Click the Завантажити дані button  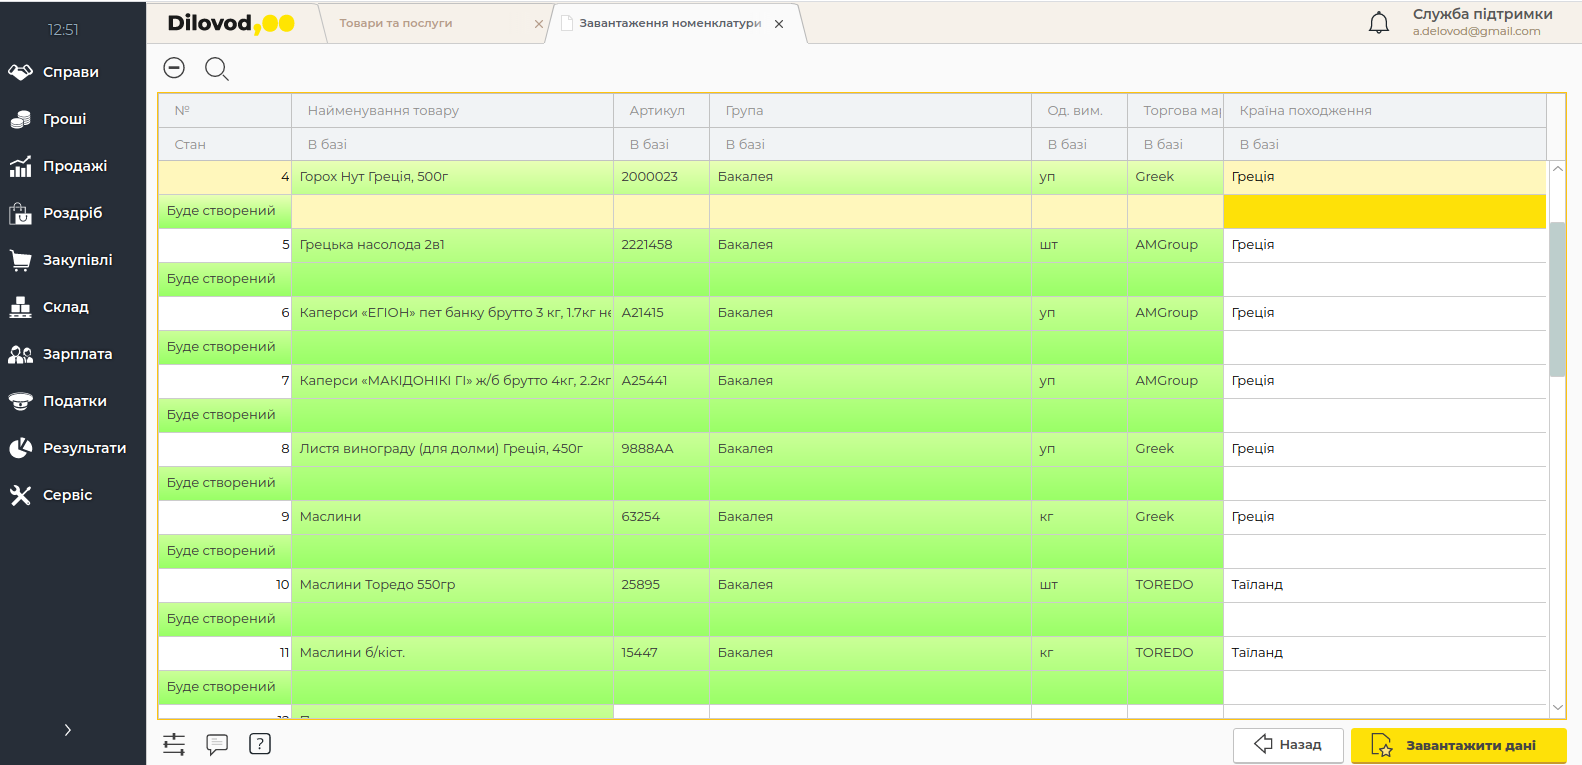point(1458,745)
